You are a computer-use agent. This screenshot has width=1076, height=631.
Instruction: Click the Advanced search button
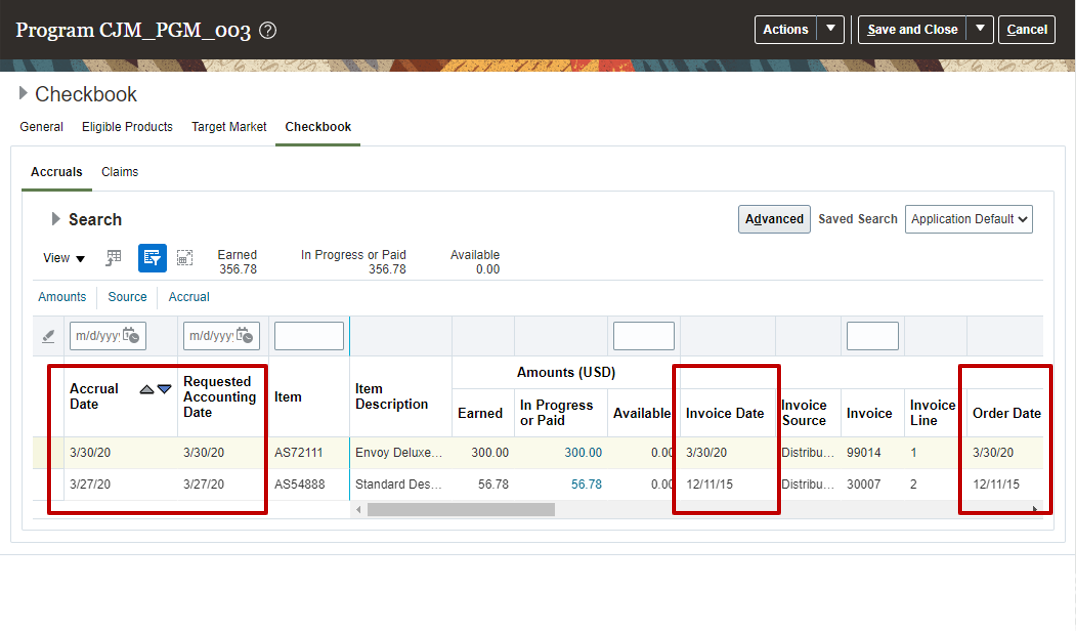(774, 218)
